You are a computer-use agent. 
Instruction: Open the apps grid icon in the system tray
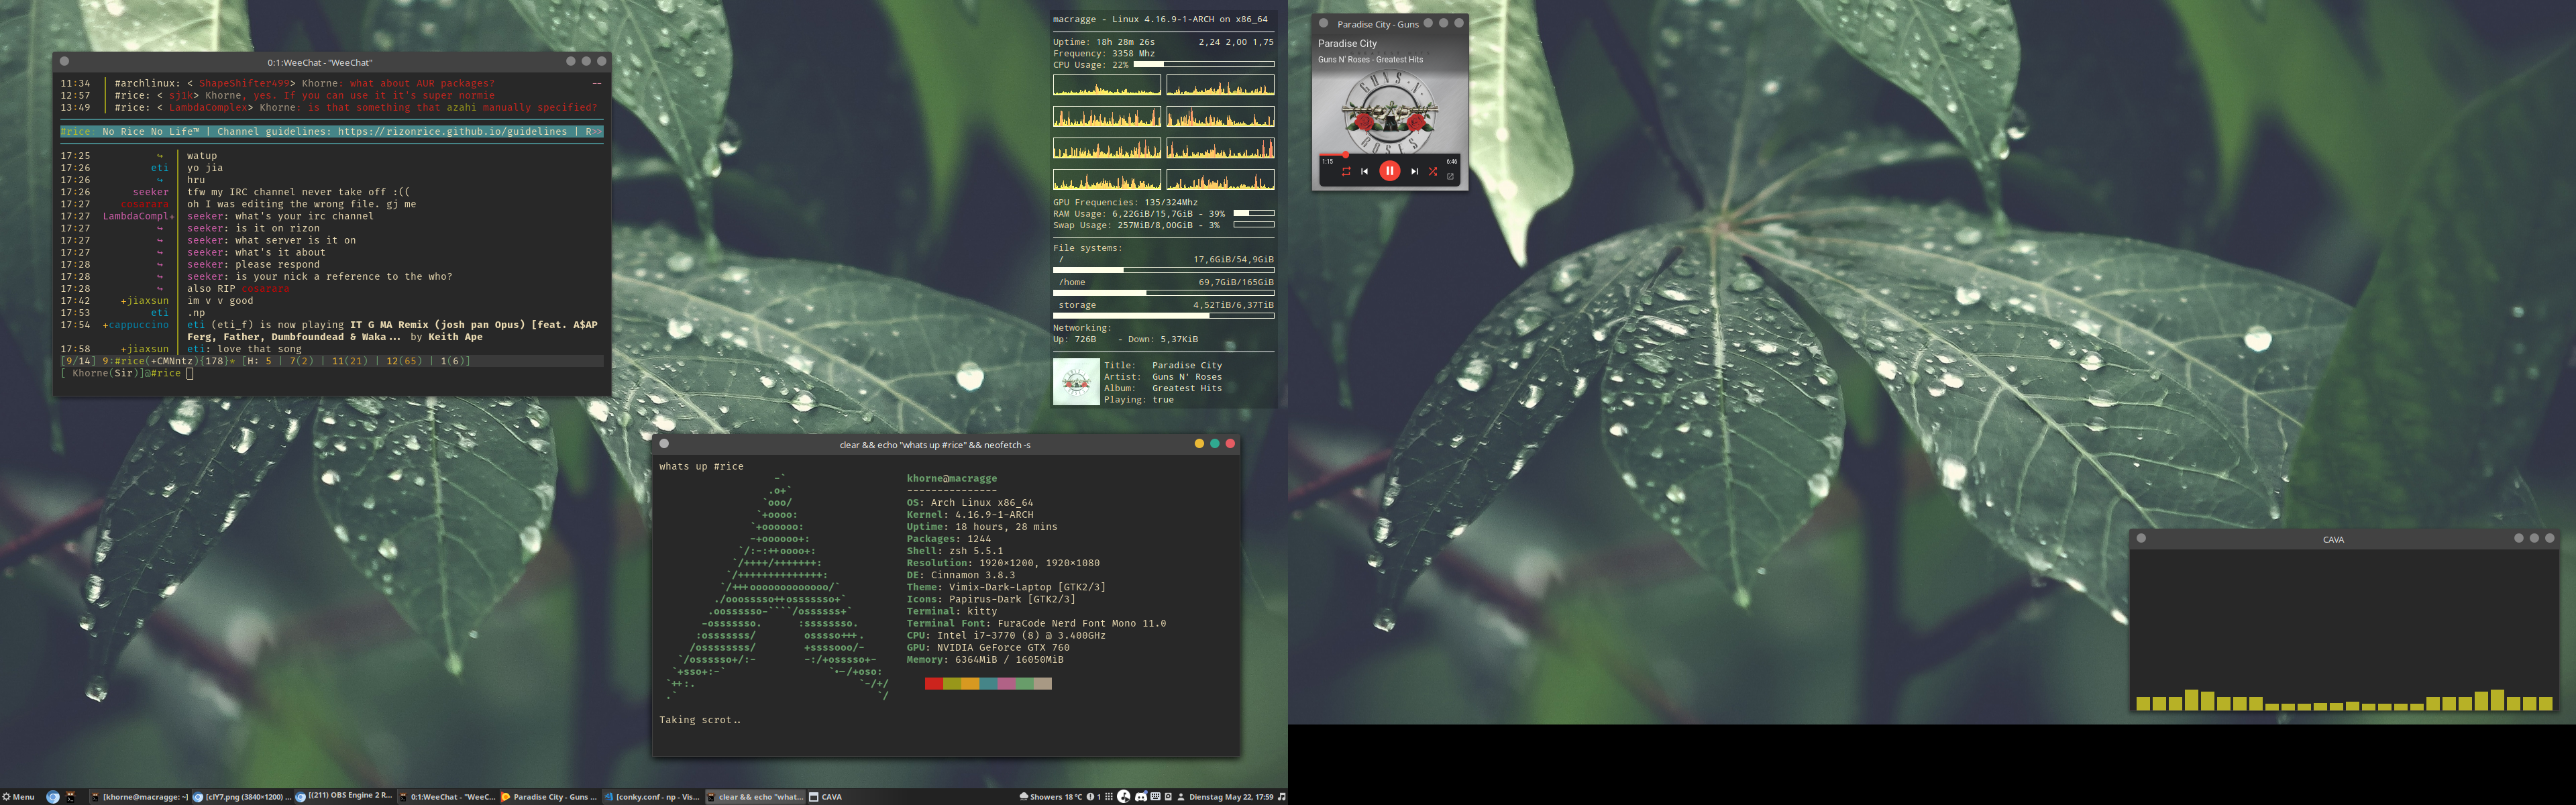tap(1110, 797)
